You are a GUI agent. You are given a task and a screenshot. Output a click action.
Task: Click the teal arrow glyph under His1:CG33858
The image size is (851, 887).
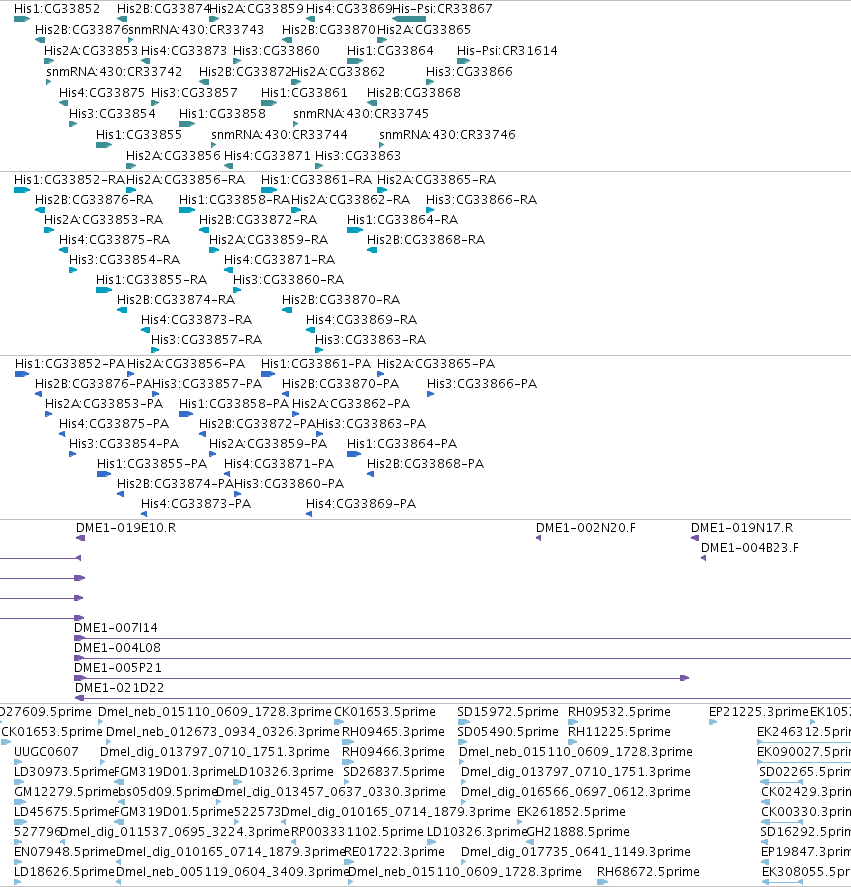[x=187, y=124]
